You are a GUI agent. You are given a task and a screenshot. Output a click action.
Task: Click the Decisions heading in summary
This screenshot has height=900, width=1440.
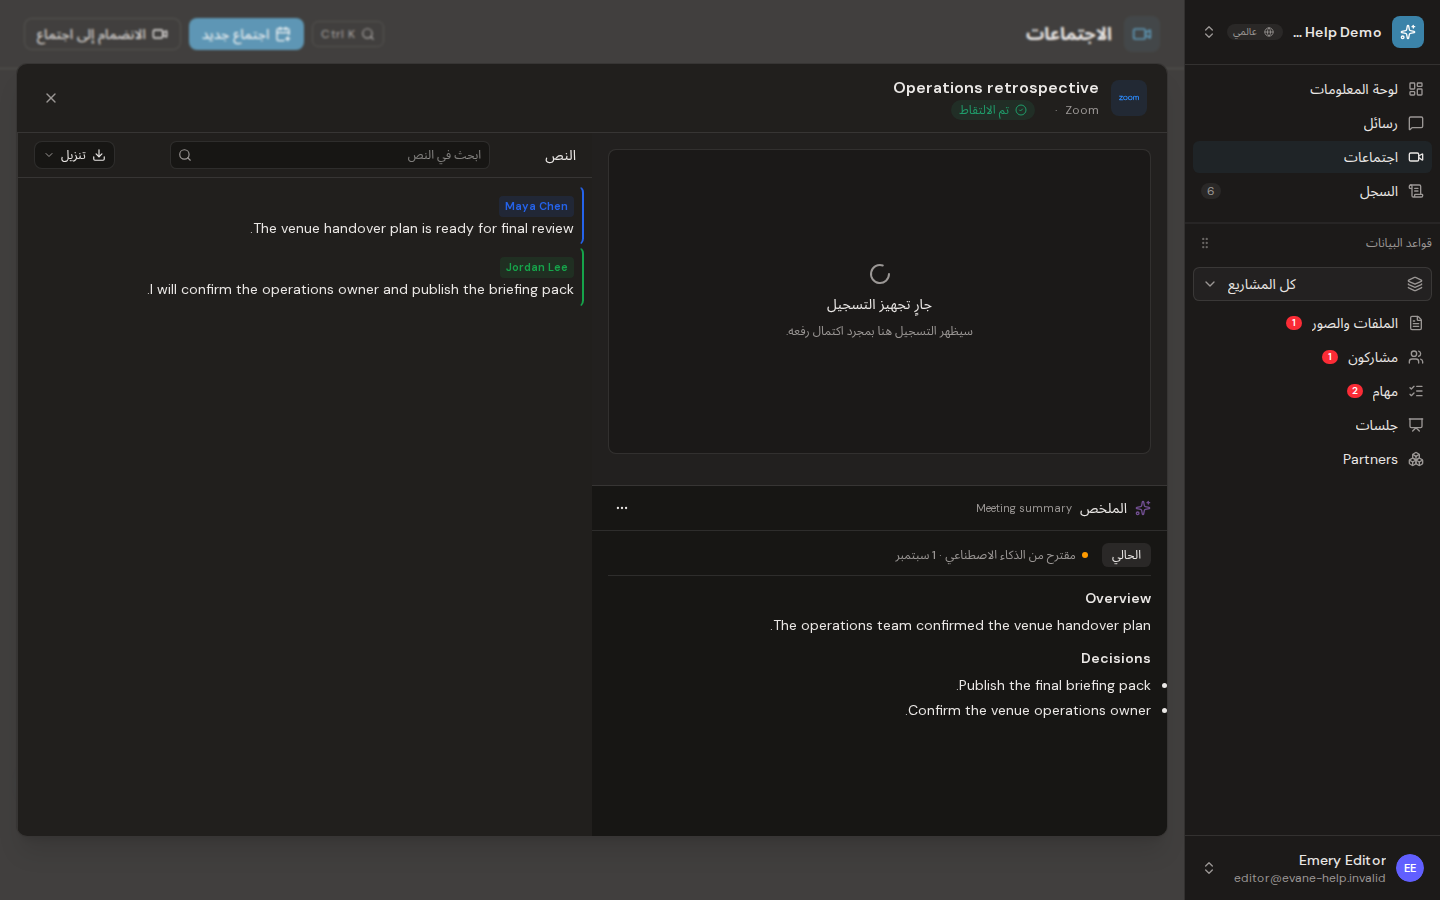pos(1116,658)
